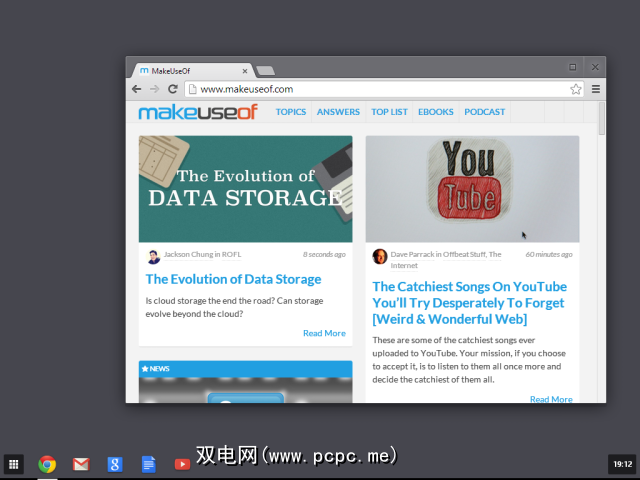The width and height of the screenshot is (640, 480).
Task: Open the Offbeat Stuff category link
Action: pyautogui.click(x=464, y=254)
